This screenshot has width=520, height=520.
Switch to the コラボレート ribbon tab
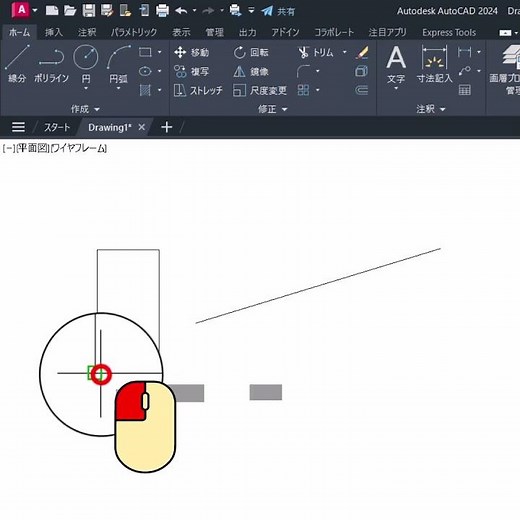(334, 32)
